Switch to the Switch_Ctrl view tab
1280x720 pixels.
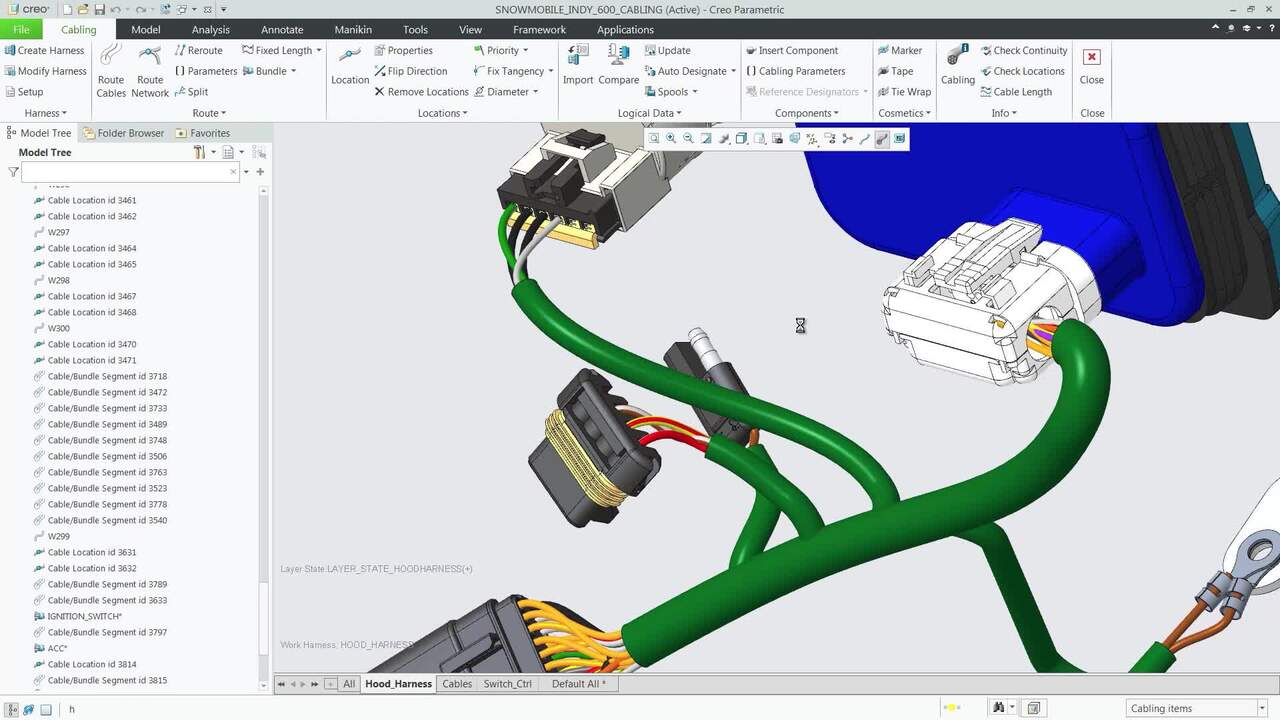click(508, 684)
